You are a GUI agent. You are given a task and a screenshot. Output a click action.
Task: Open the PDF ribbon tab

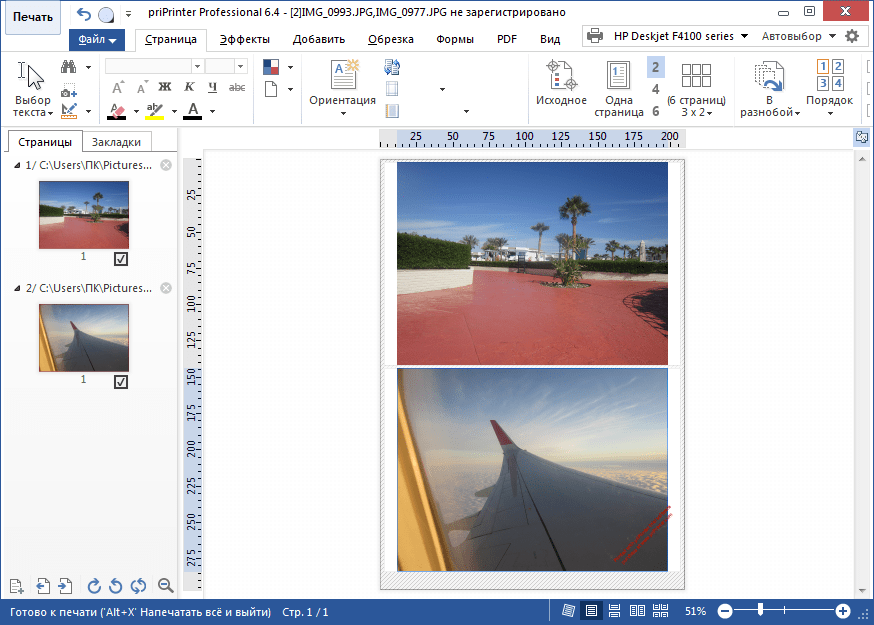[507, 39]
